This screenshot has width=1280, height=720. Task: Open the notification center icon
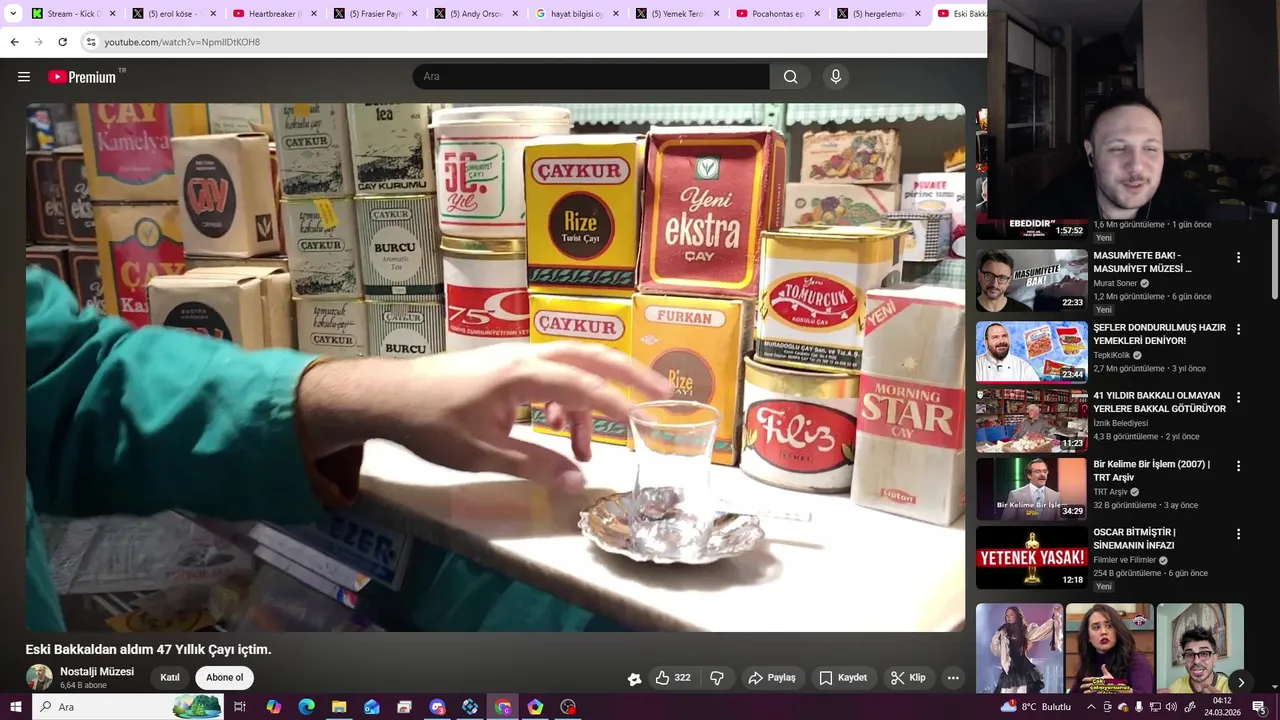(x=1259, y=707)
